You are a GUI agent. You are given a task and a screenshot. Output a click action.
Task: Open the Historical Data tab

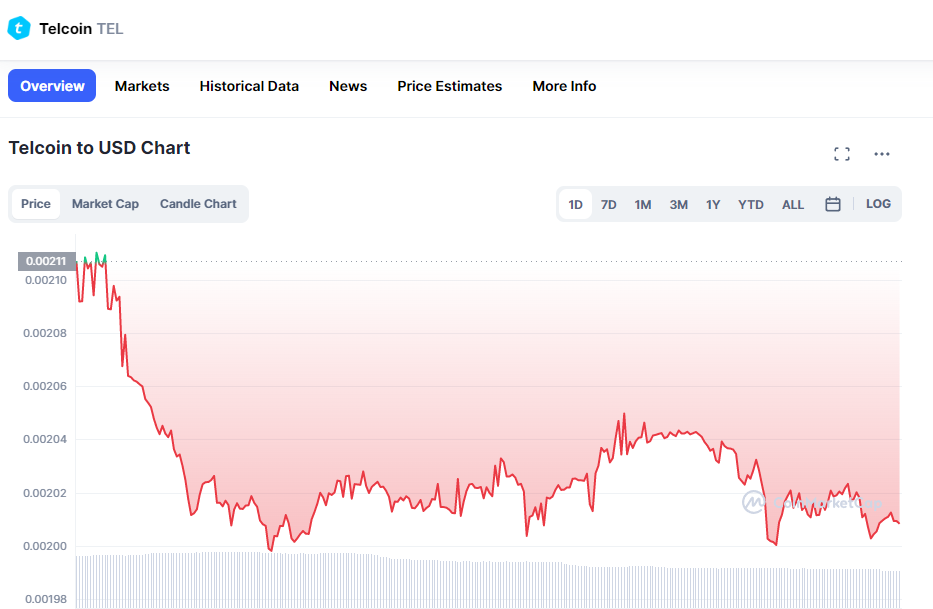point(249,86)
